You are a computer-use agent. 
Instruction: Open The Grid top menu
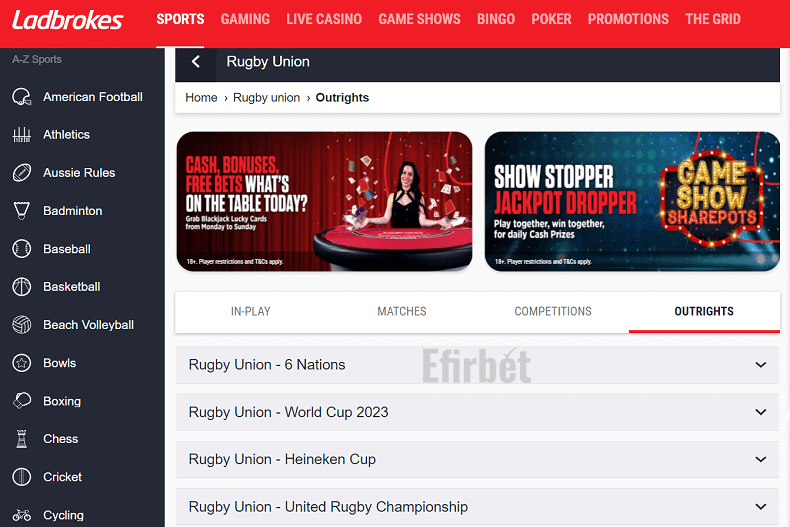pyautogui.click(x=713, y=19)
